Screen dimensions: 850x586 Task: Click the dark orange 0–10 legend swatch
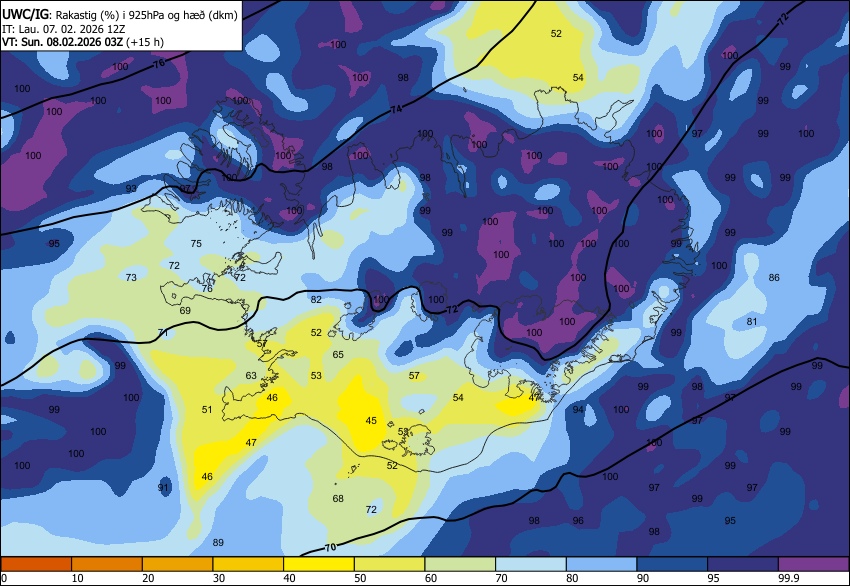click(x=36, y=564)
